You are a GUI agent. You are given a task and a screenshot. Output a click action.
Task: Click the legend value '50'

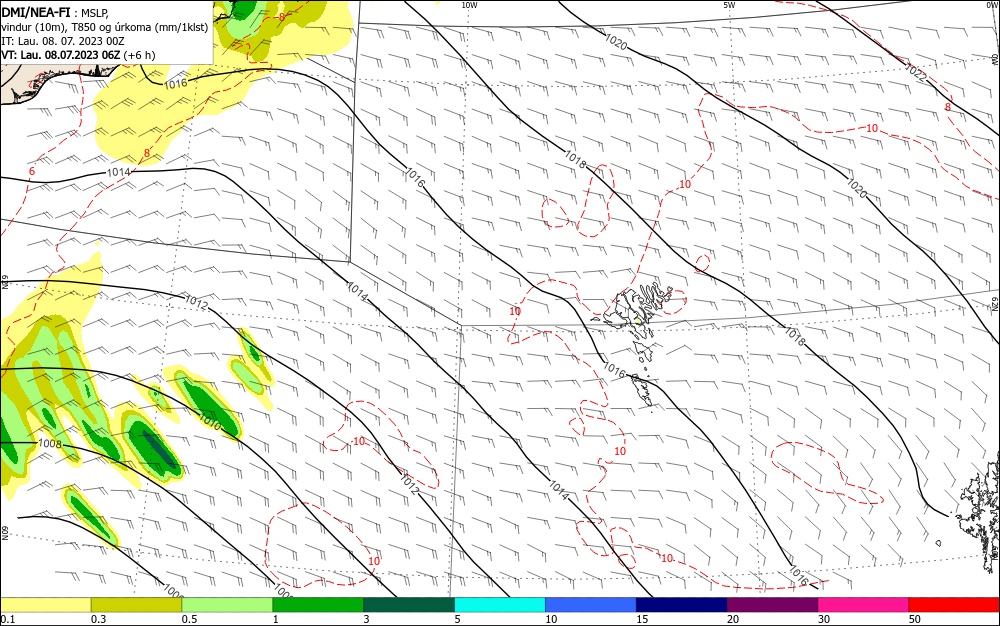tap(915, 619)
